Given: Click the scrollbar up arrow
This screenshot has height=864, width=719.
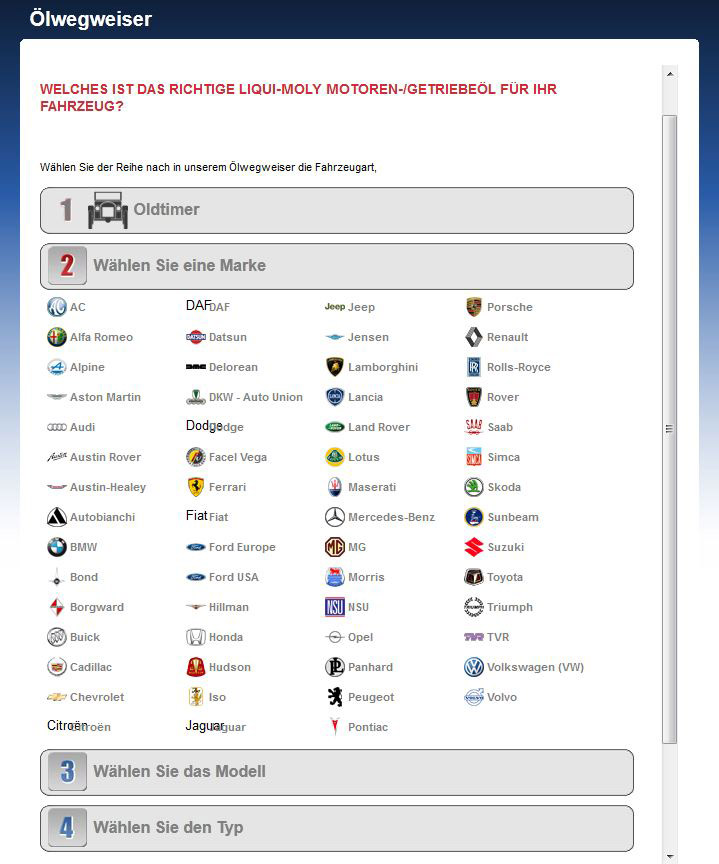Looking at the screenshot, I should (x=670, y=73).
